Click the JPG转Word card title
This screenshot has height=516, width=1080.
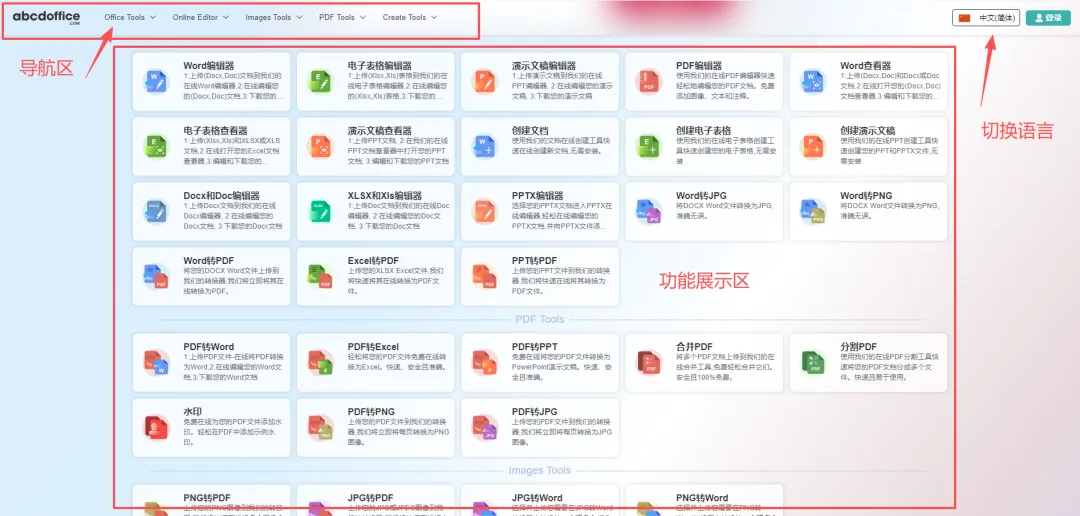tap(537, 497)
